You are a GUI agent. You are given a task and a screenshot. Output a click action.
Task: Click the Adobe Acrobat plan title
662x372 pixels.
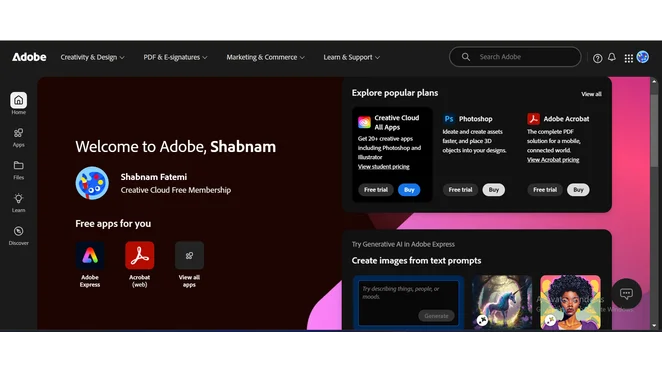(566, 119)
